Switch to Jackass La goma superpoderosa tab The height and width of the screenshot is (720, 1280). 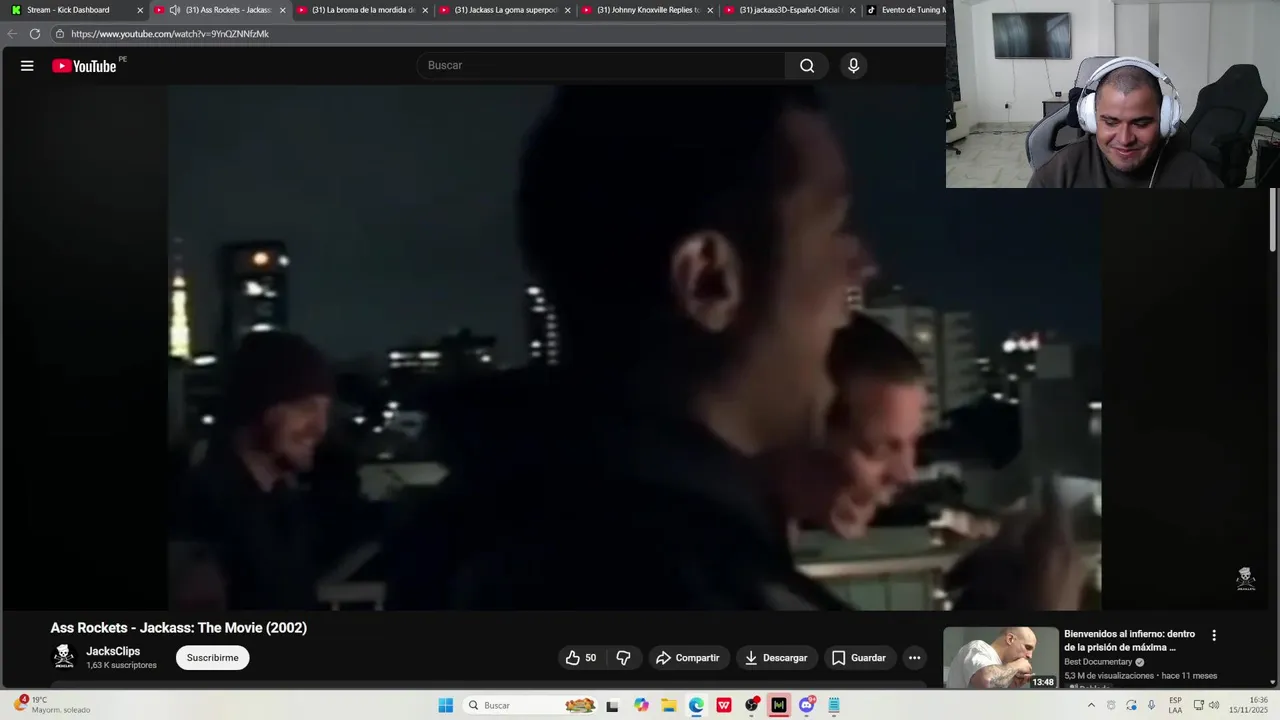(506, 10)
